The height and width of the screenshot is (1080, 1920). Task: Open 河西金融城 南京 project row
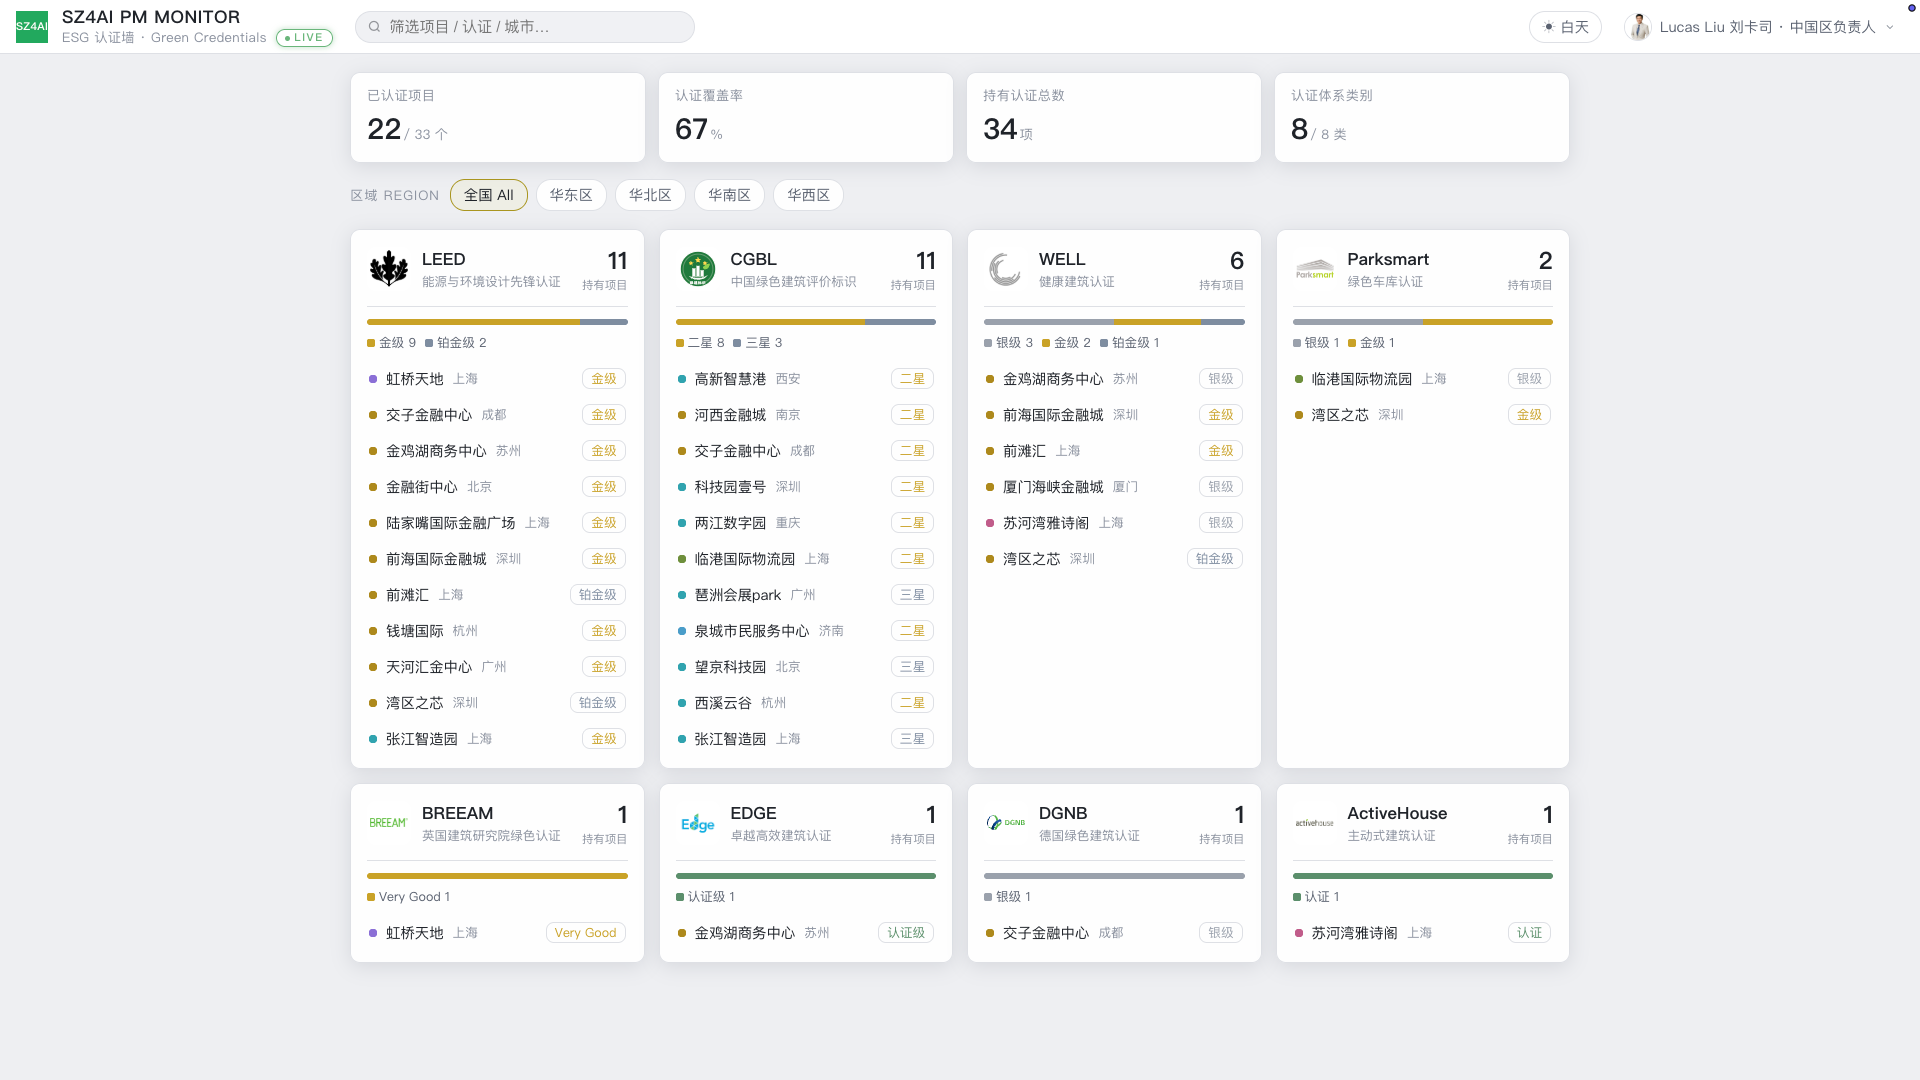point(806,415)
